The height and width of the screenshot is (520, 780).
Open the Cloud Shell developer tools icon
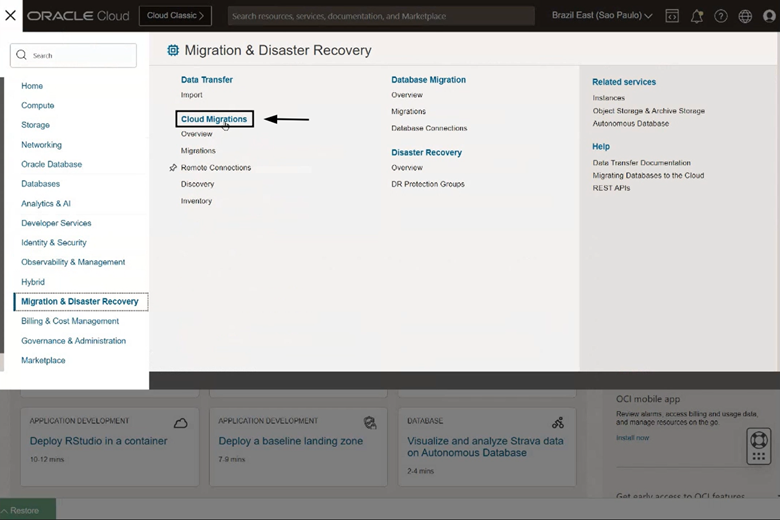click(x=672, y=16)
